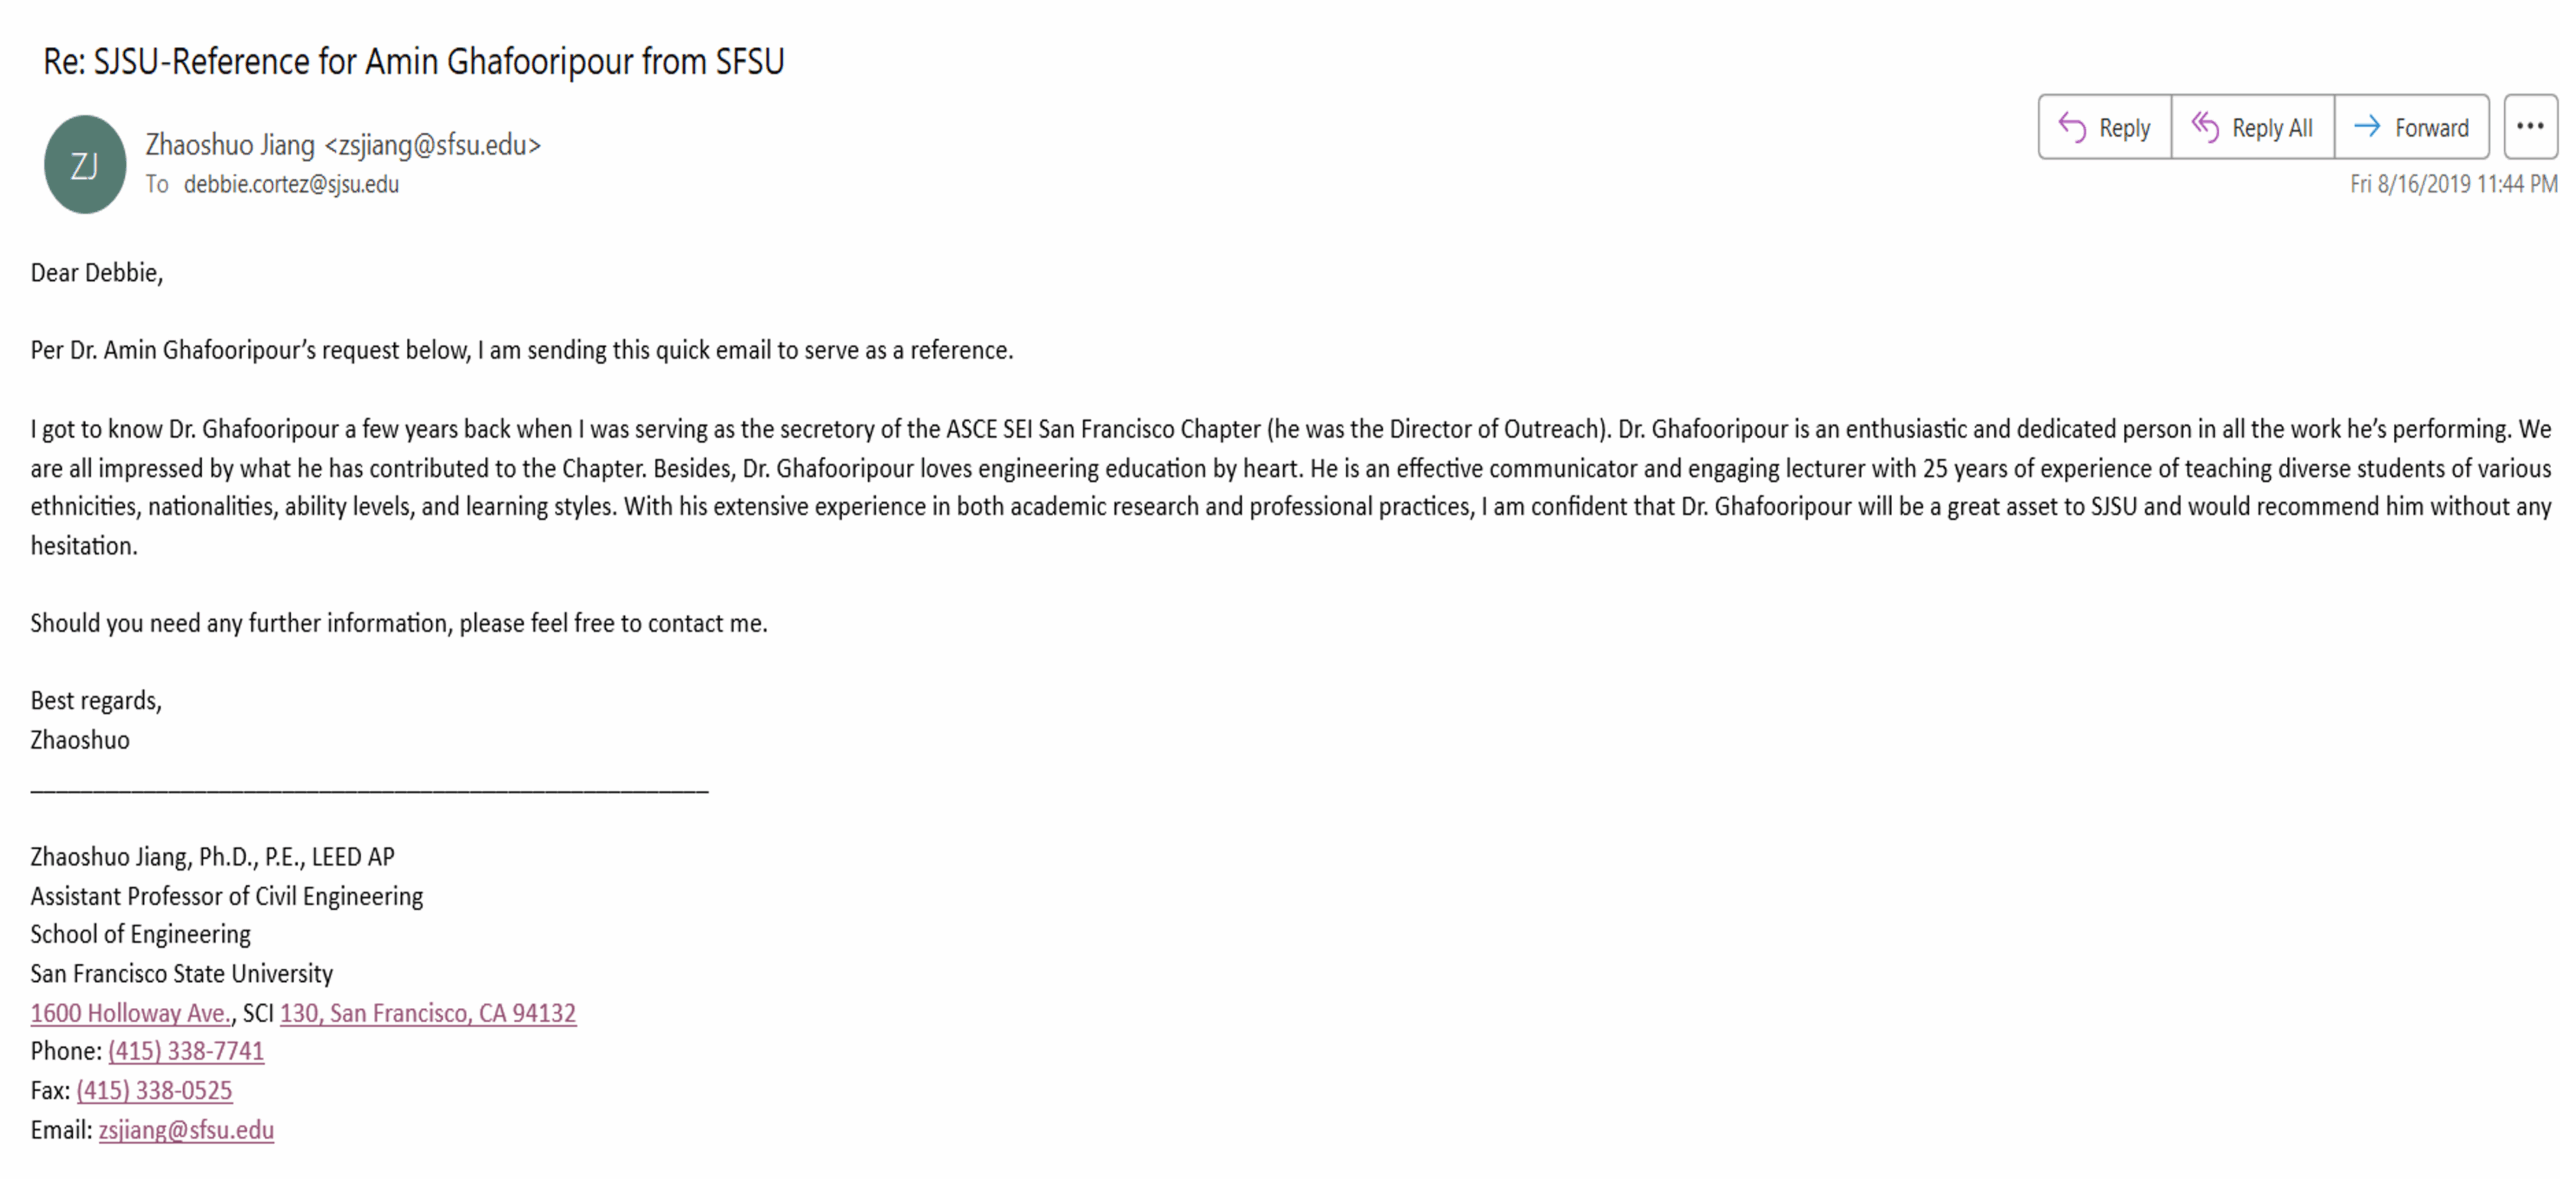
Task: Click "San Francisco State University" in signature
Action: 181,974
